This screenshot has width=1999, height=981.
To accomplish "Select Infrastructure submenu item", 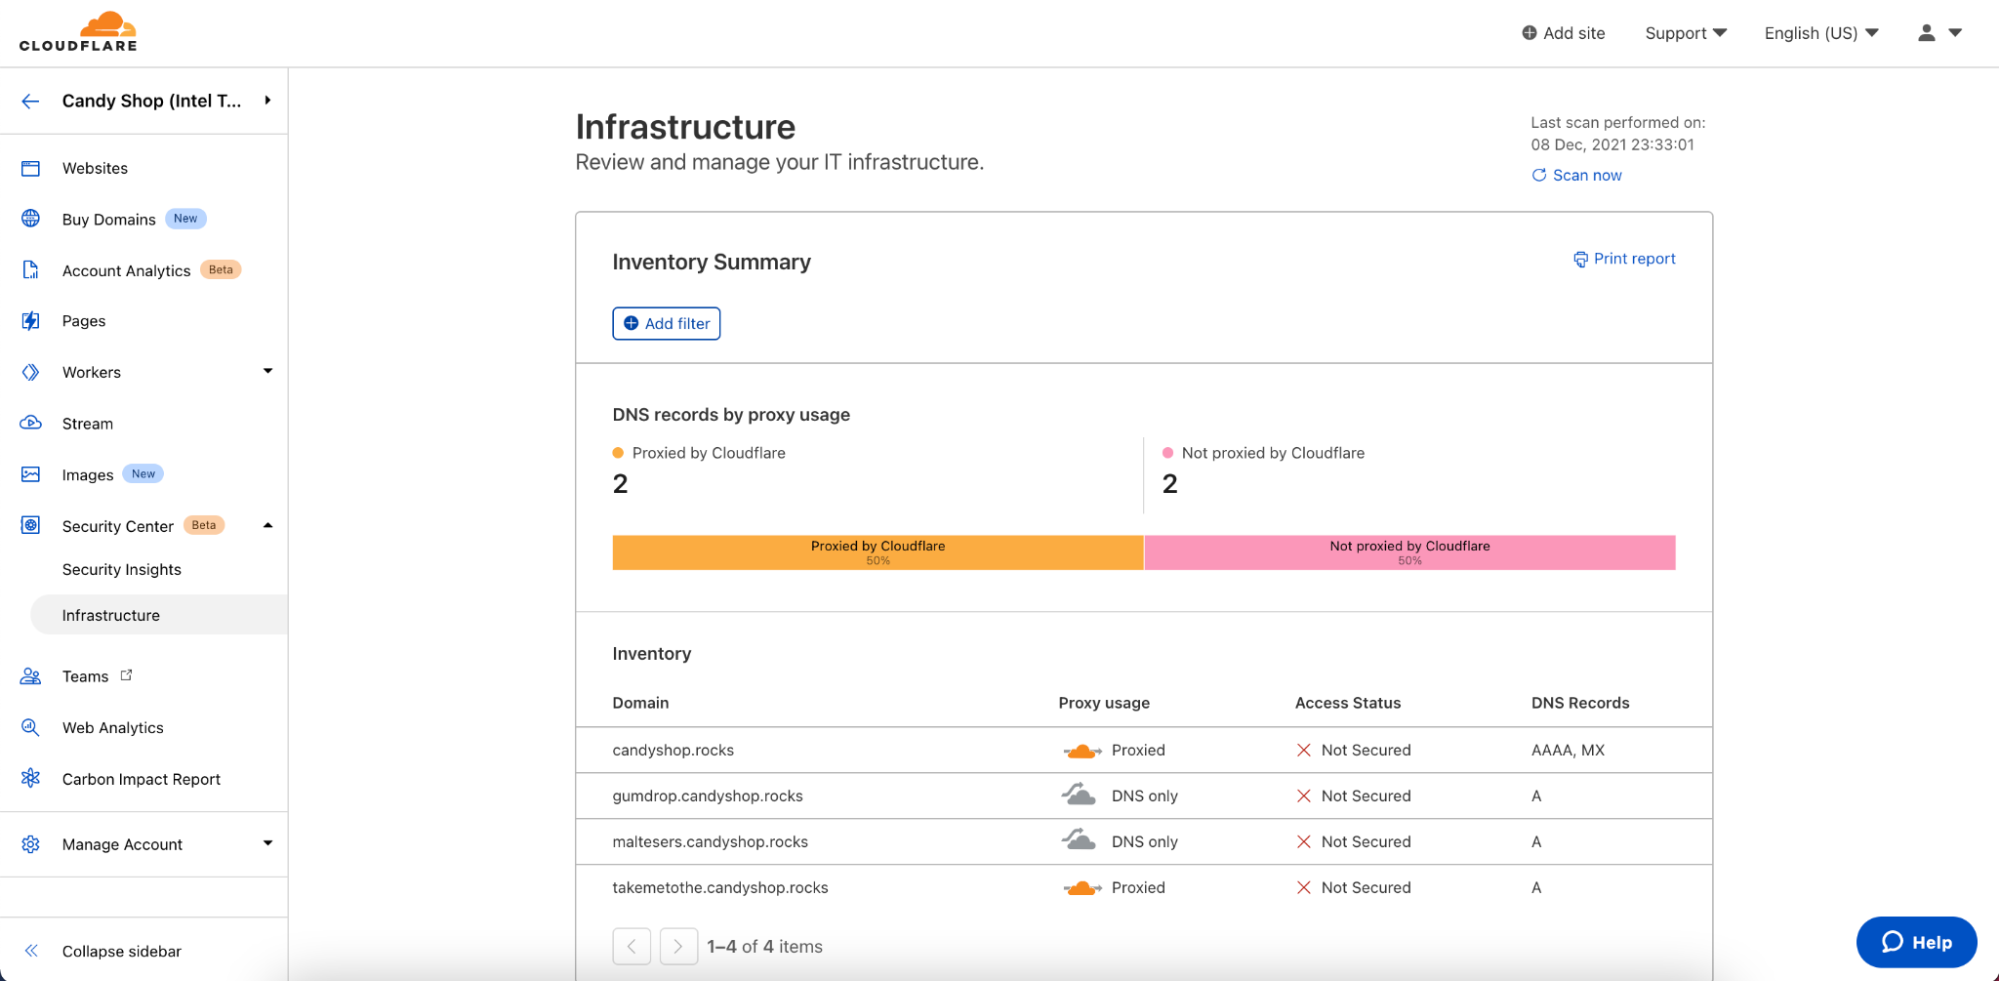I will tap(159, 615).
